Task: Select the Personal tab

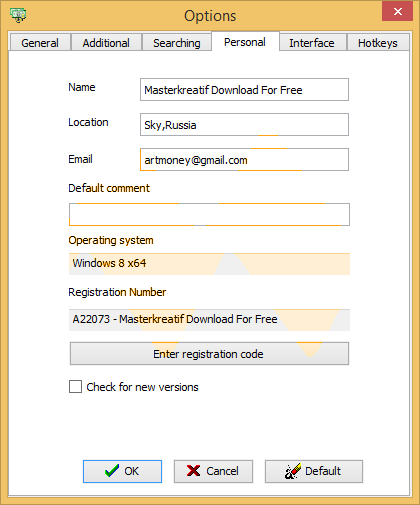Action: tap(245, 42)
